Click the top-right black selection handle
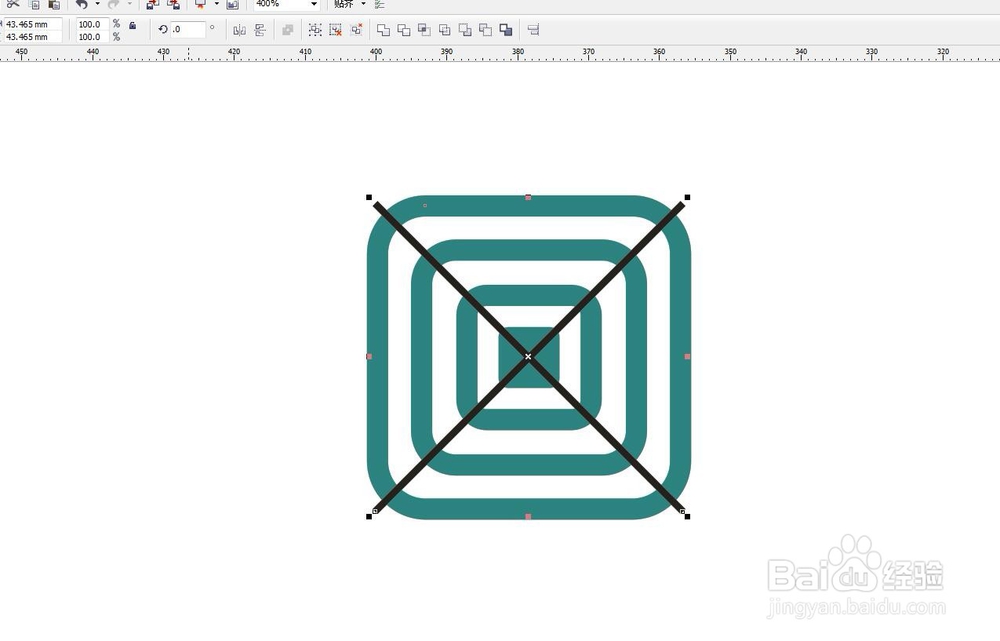Viewport: 1000px width, 641px height. point(687,197)
